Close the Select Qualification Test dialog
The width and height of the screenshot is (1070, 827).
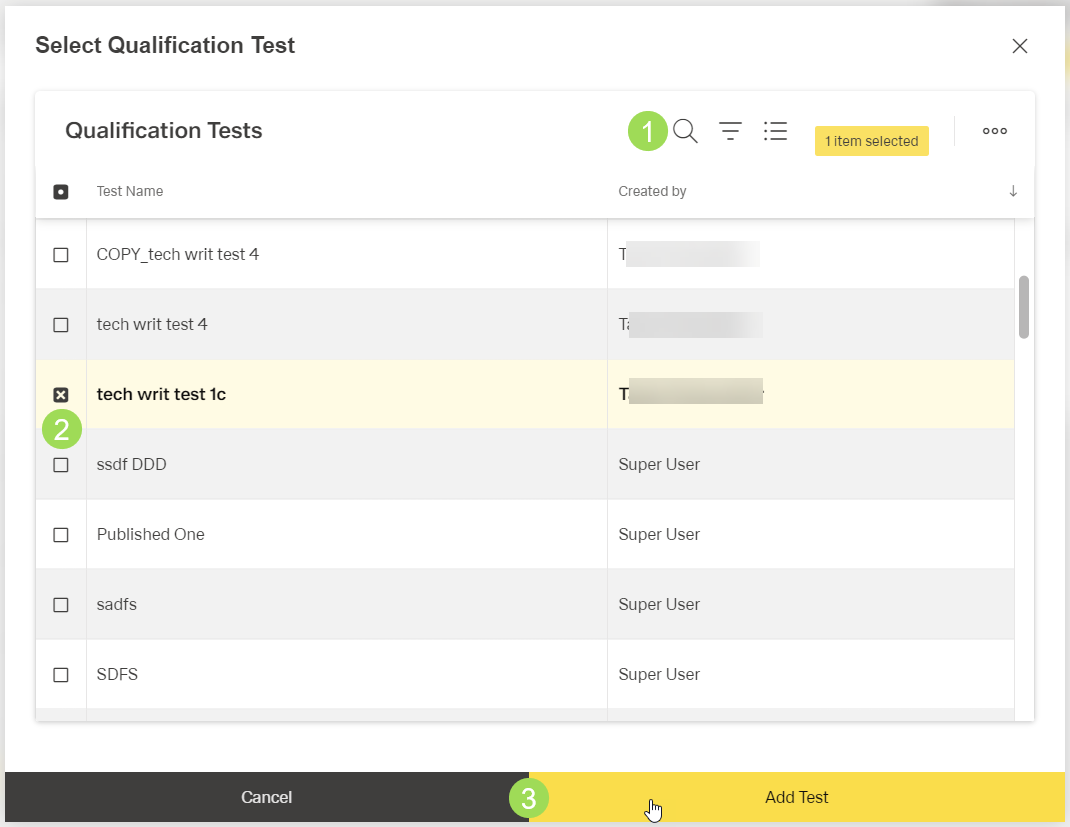click(1019, 46)
